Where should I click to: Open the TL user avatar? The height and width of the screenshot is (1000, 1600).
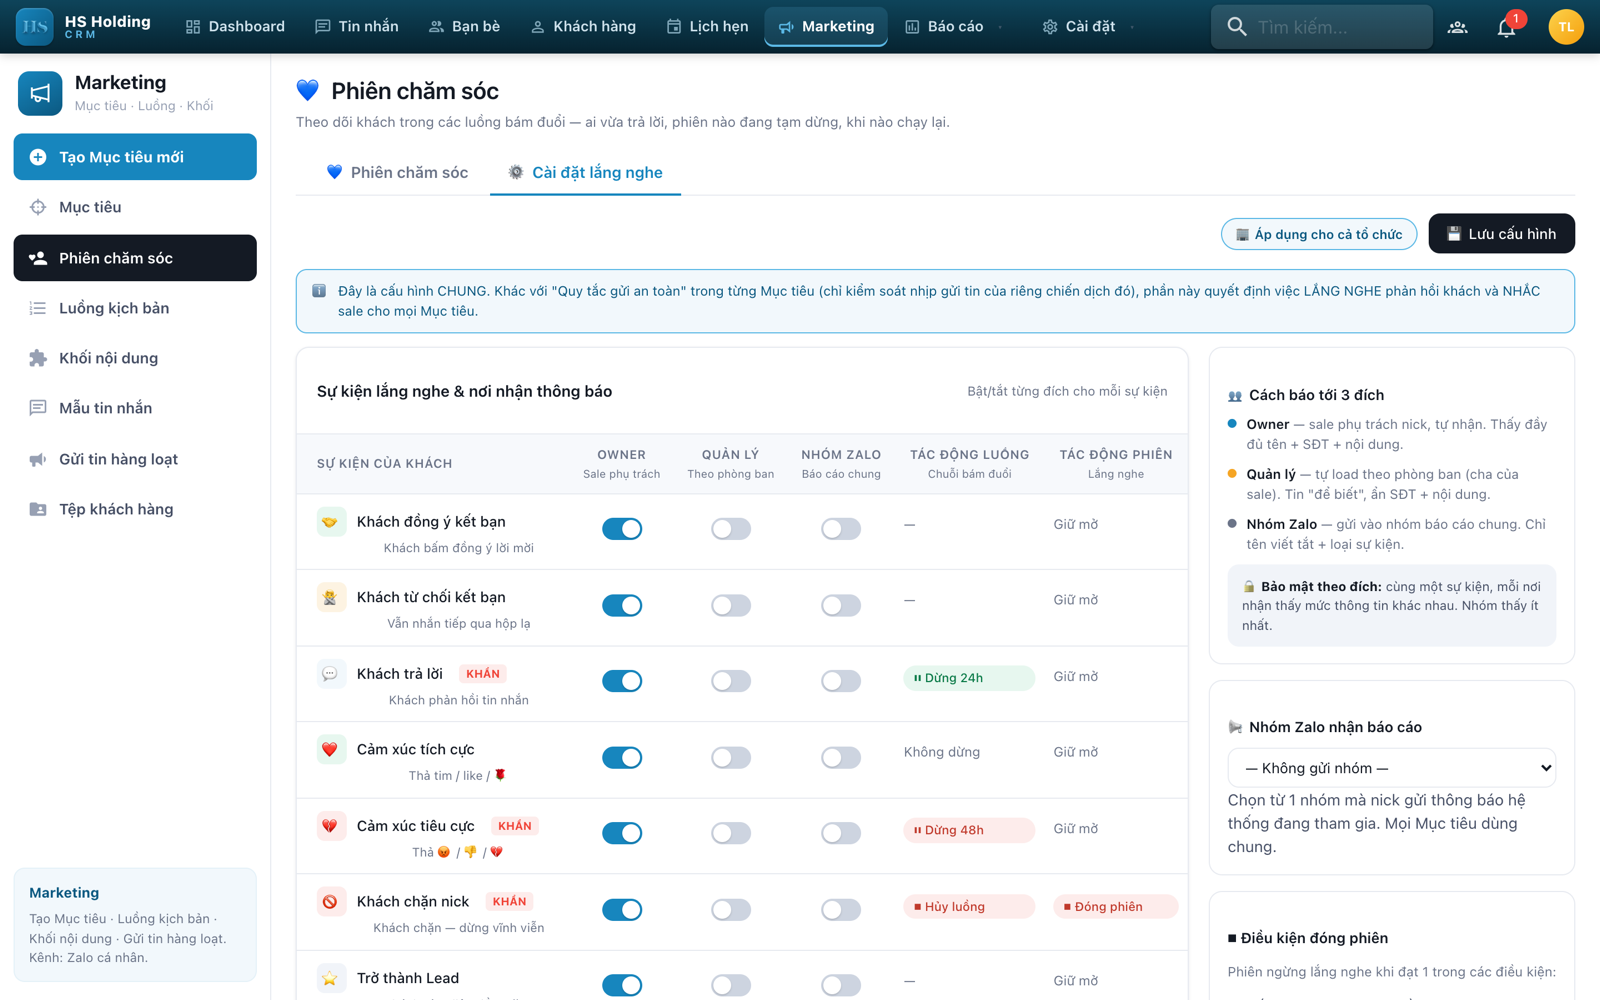[x=1565, y=27]
